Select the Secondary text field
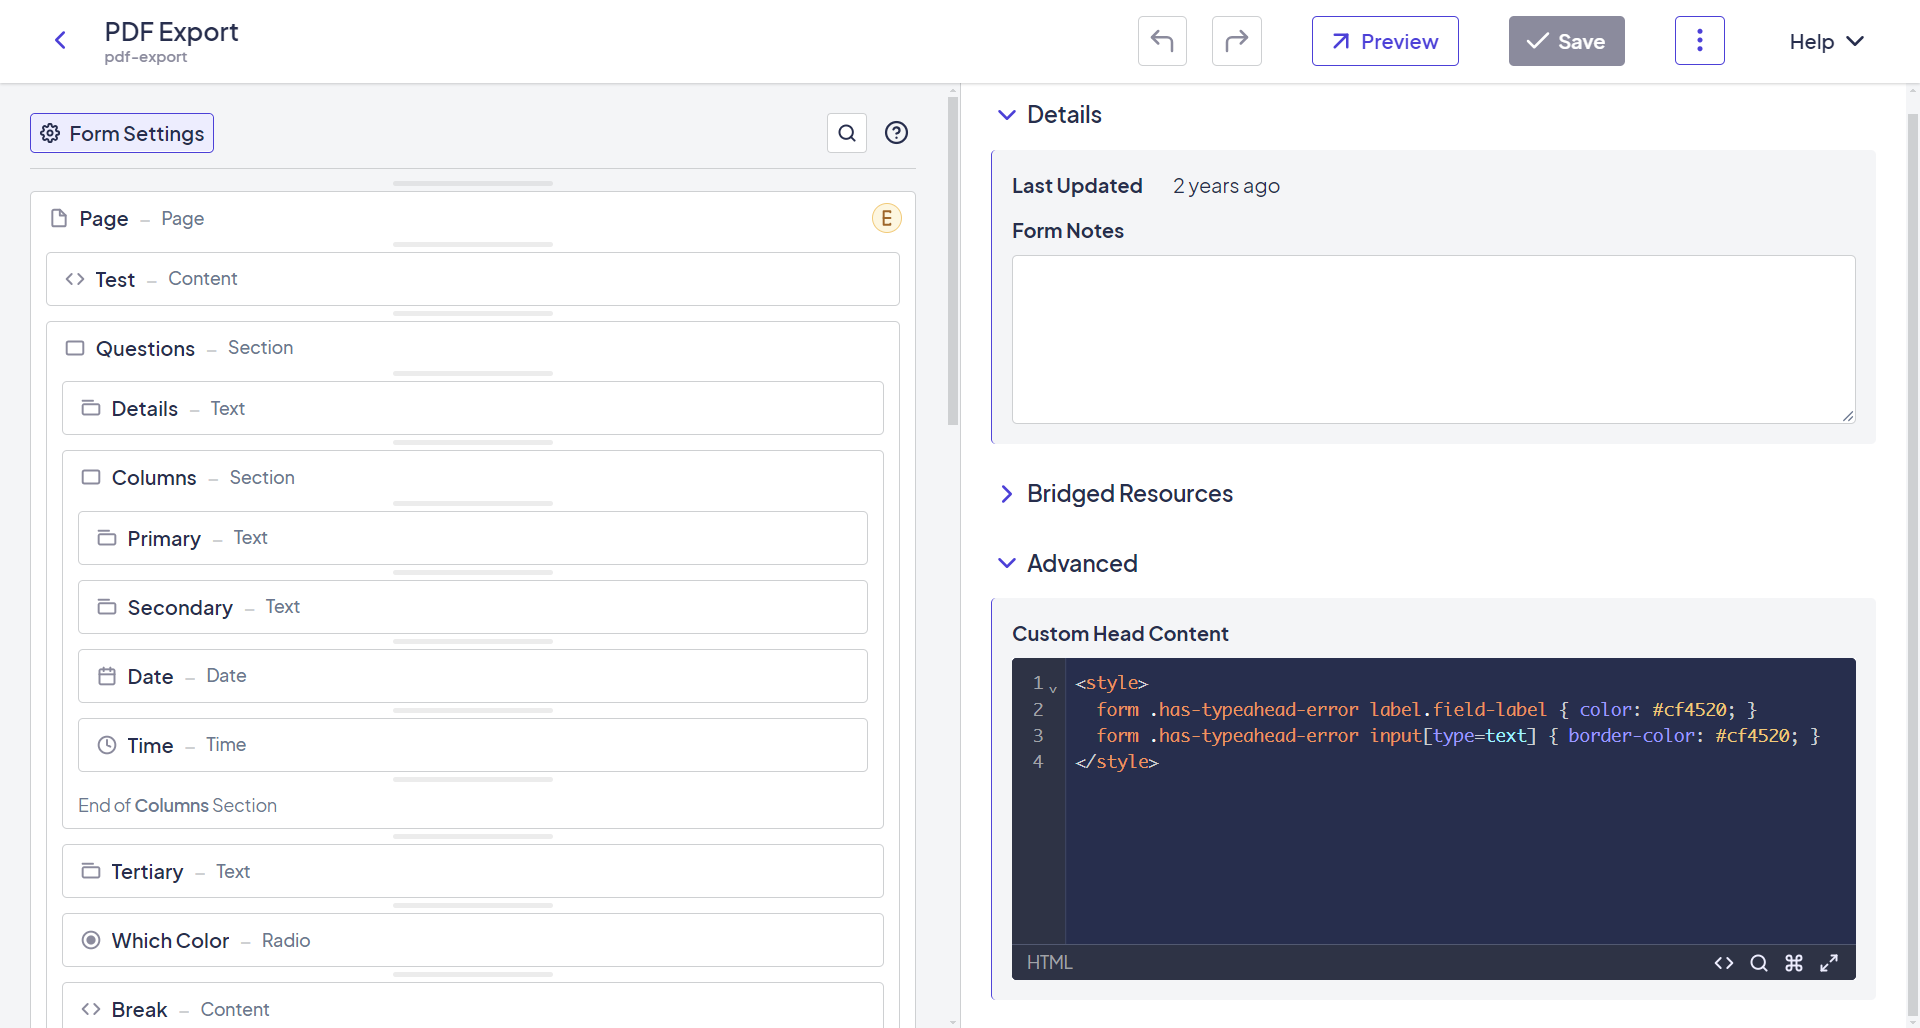The width and height of the screenshot is (1920, 1028). pyautogui.click(x=473, y=607)
